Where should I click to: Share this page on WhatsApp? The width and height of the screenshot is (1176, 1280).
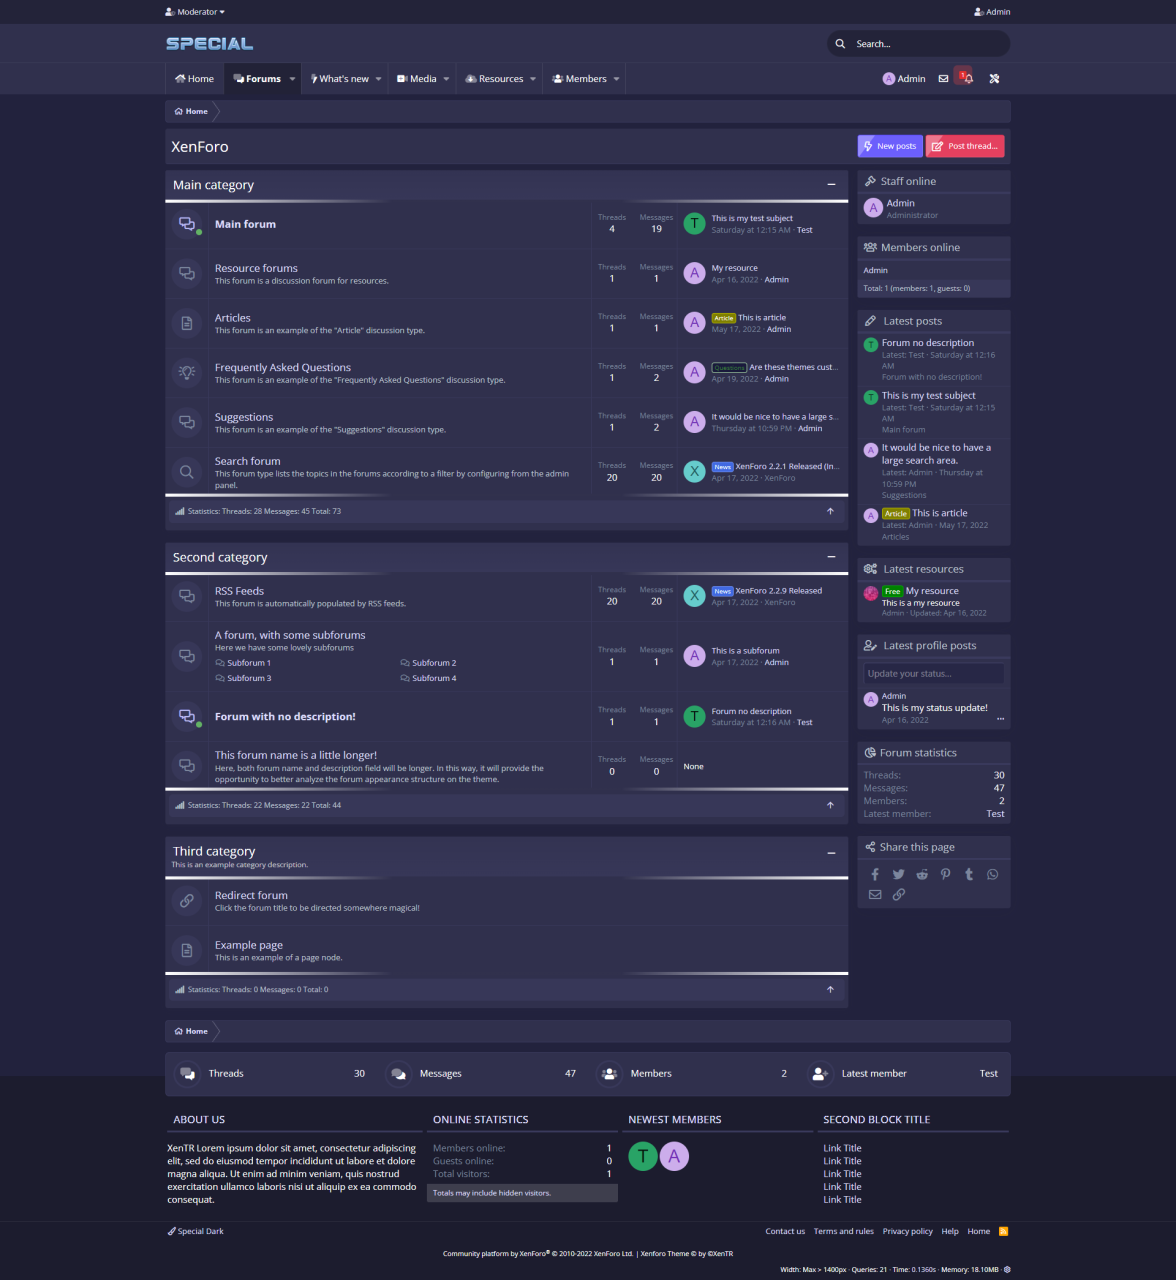(992, 874)
